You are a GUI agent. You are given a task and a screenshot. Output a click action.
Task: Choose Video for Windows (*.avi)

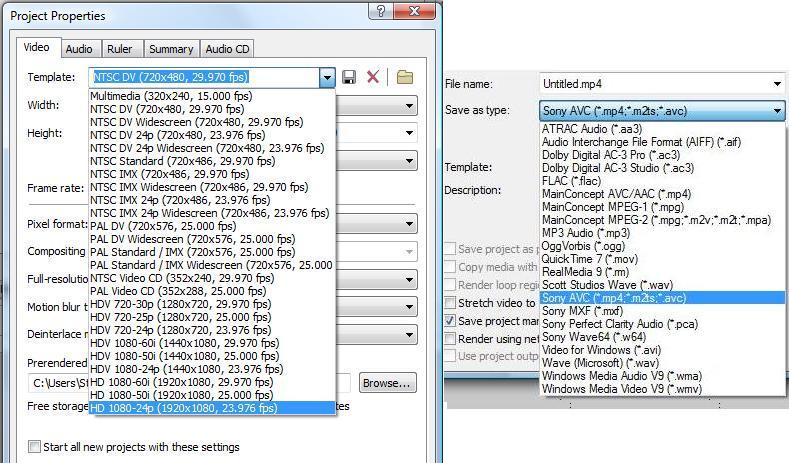tap(662, 350)
